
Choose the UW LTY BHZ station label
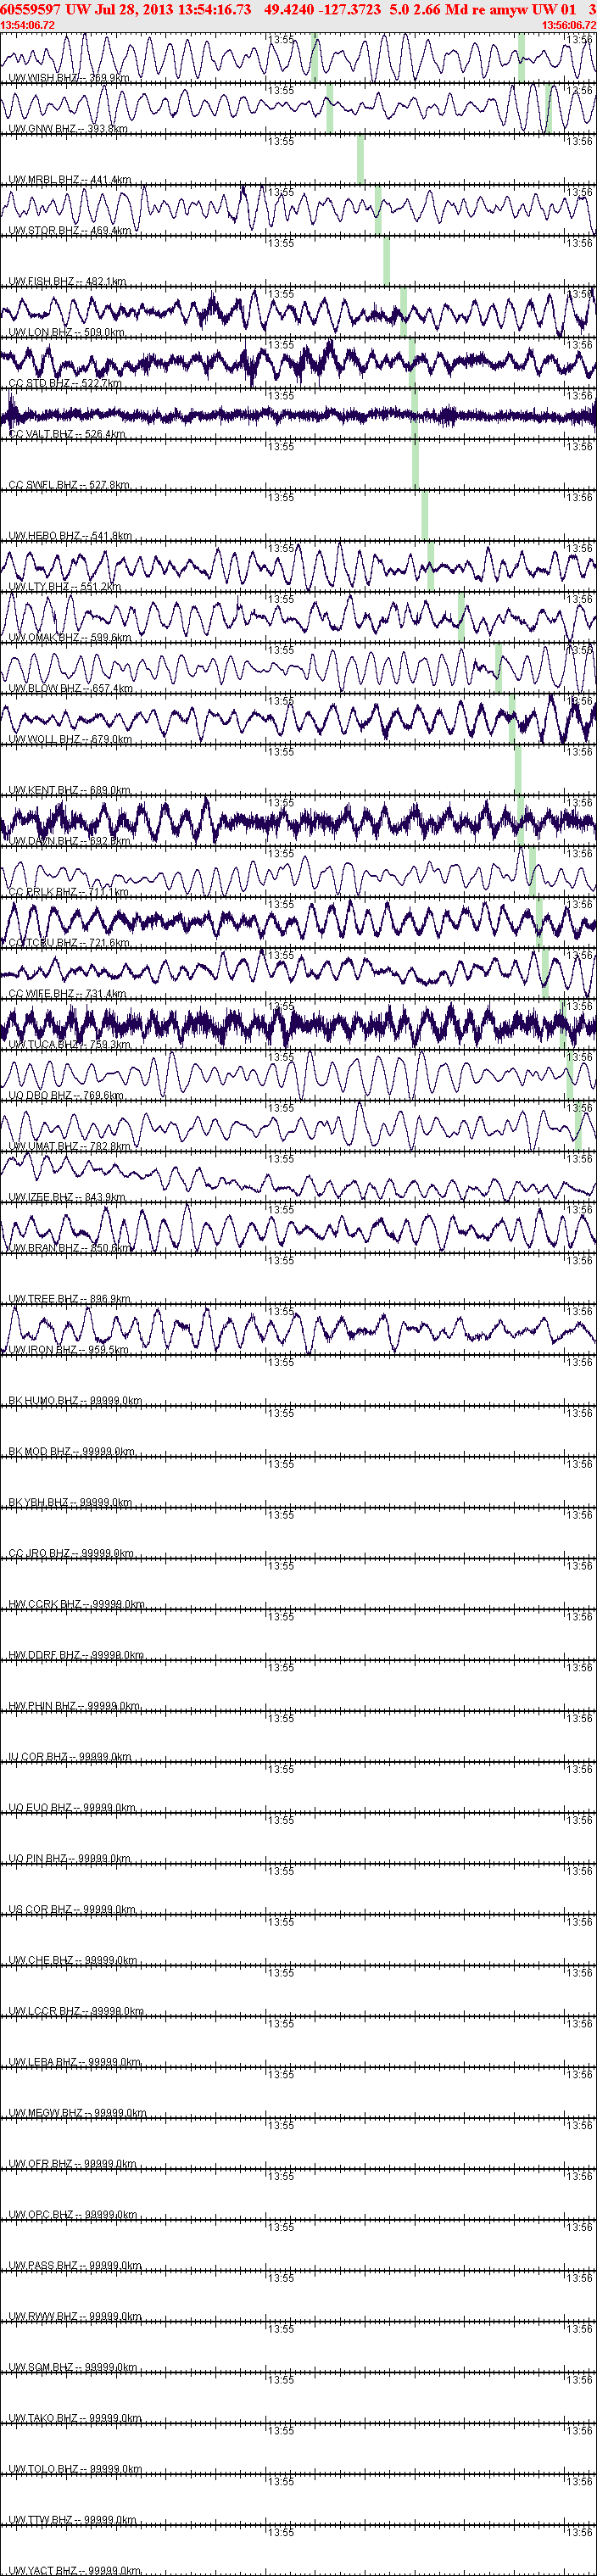pyautogui.click(x=65, y=587)
